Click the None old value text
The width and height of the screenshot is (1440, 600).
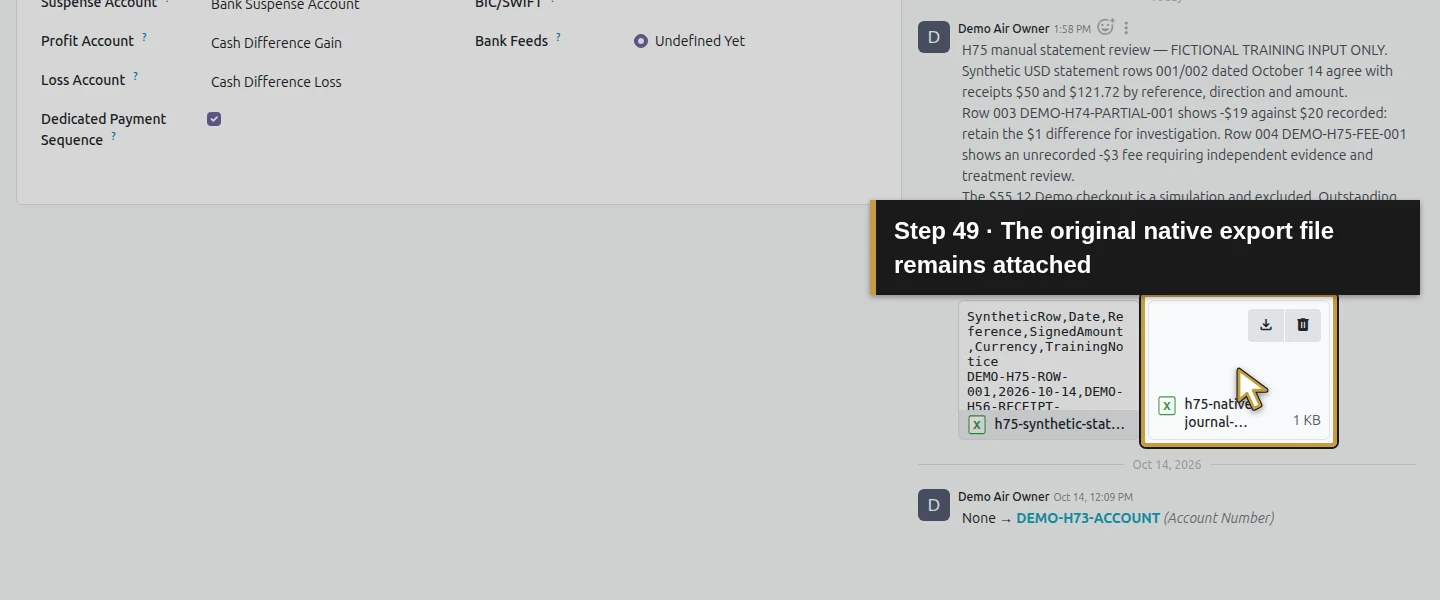coord(979,518)
